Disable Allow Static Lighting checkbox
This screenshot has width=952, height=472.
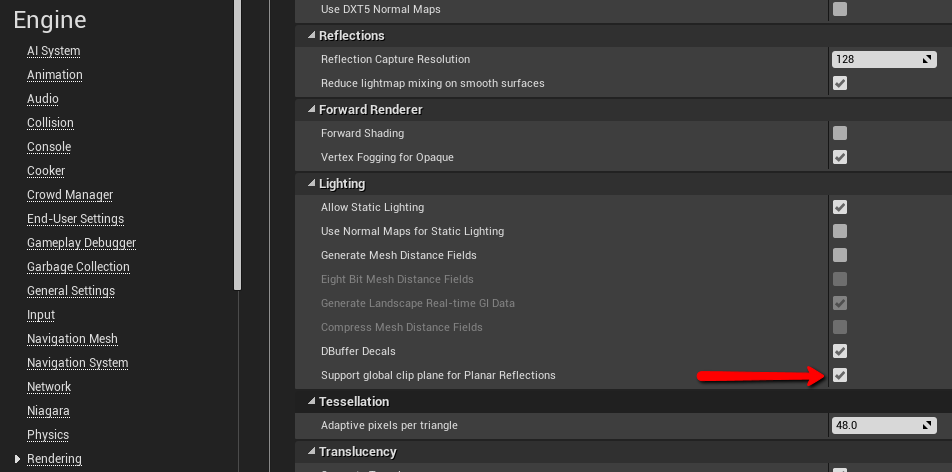840,207
